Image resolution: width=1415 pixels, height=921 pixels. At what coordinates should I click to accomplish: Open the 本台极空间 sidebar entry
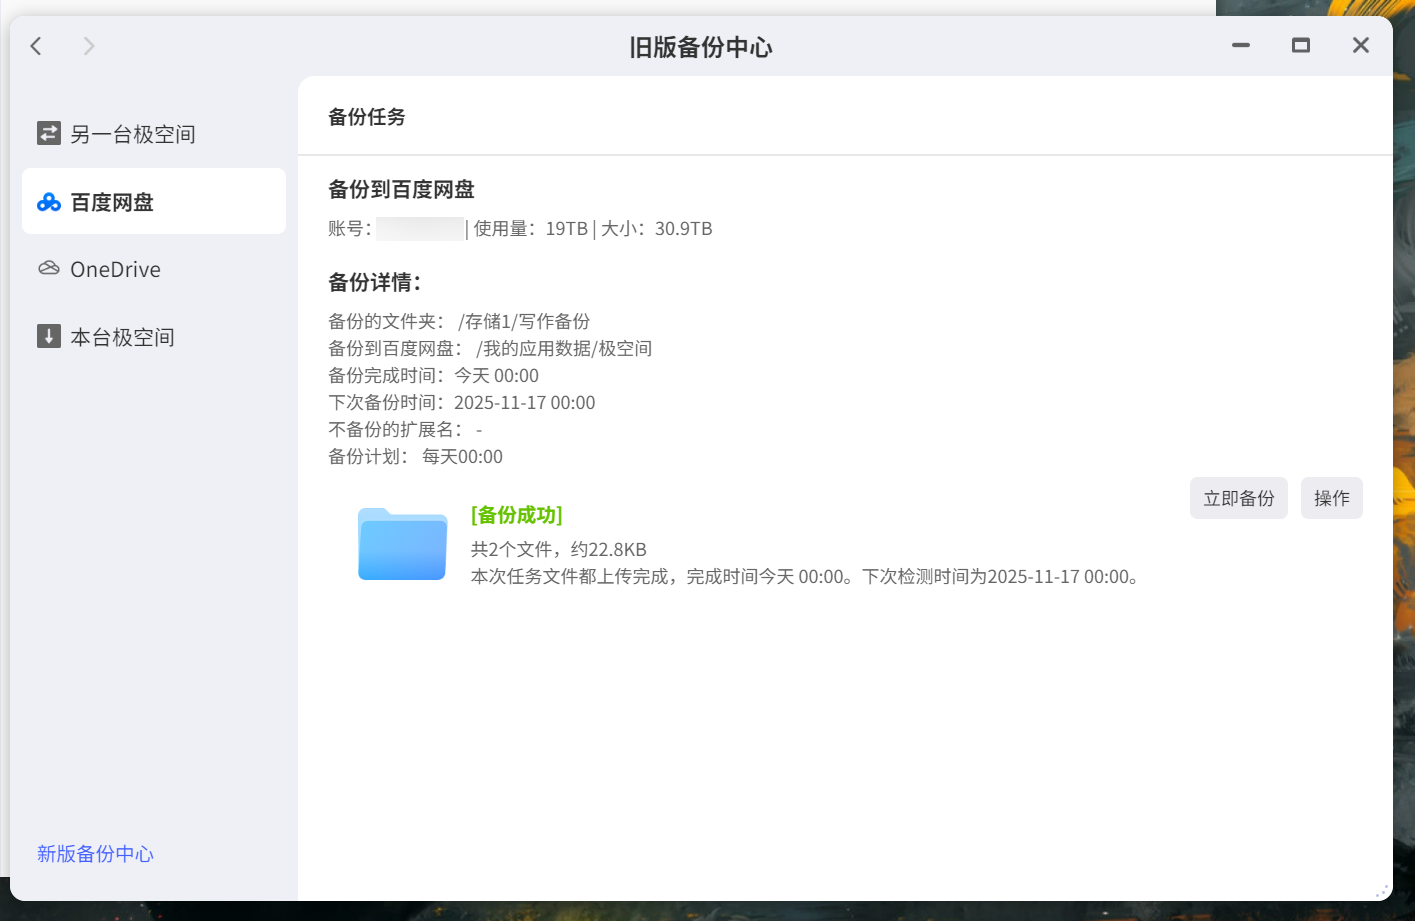click(154, 337)
